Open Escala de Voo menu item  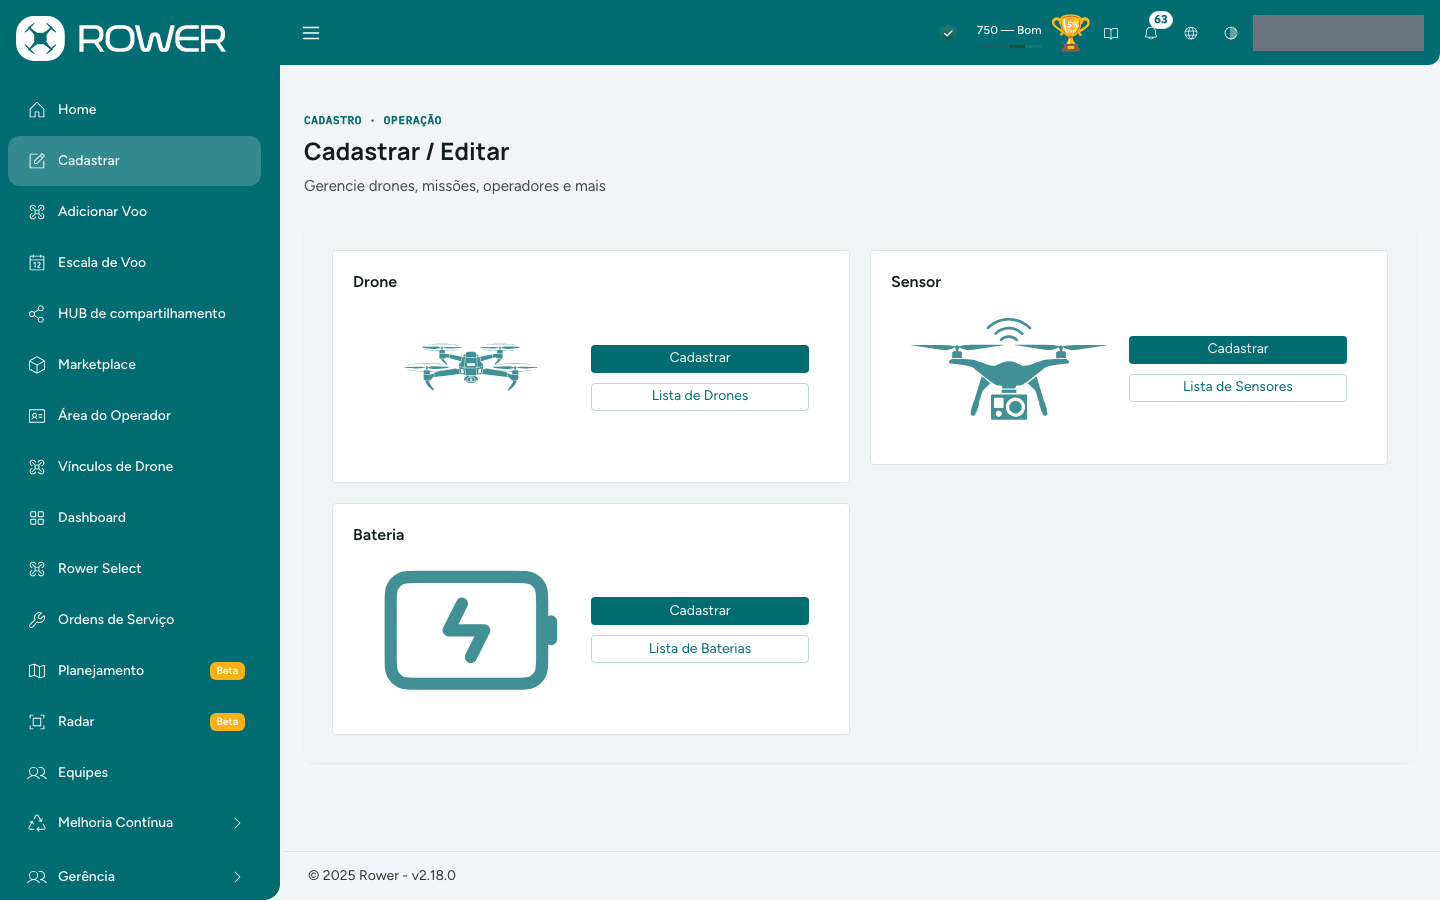click(134, 263)
